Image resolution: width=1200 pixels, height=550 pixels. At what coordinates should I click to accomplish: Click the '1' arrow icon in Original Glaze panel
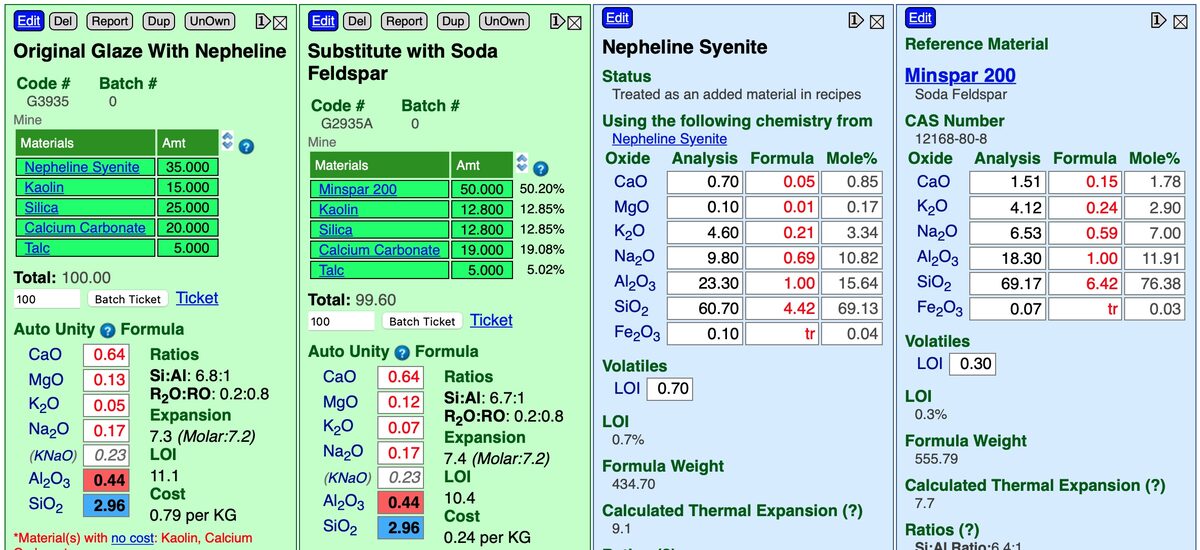point(261,21)
